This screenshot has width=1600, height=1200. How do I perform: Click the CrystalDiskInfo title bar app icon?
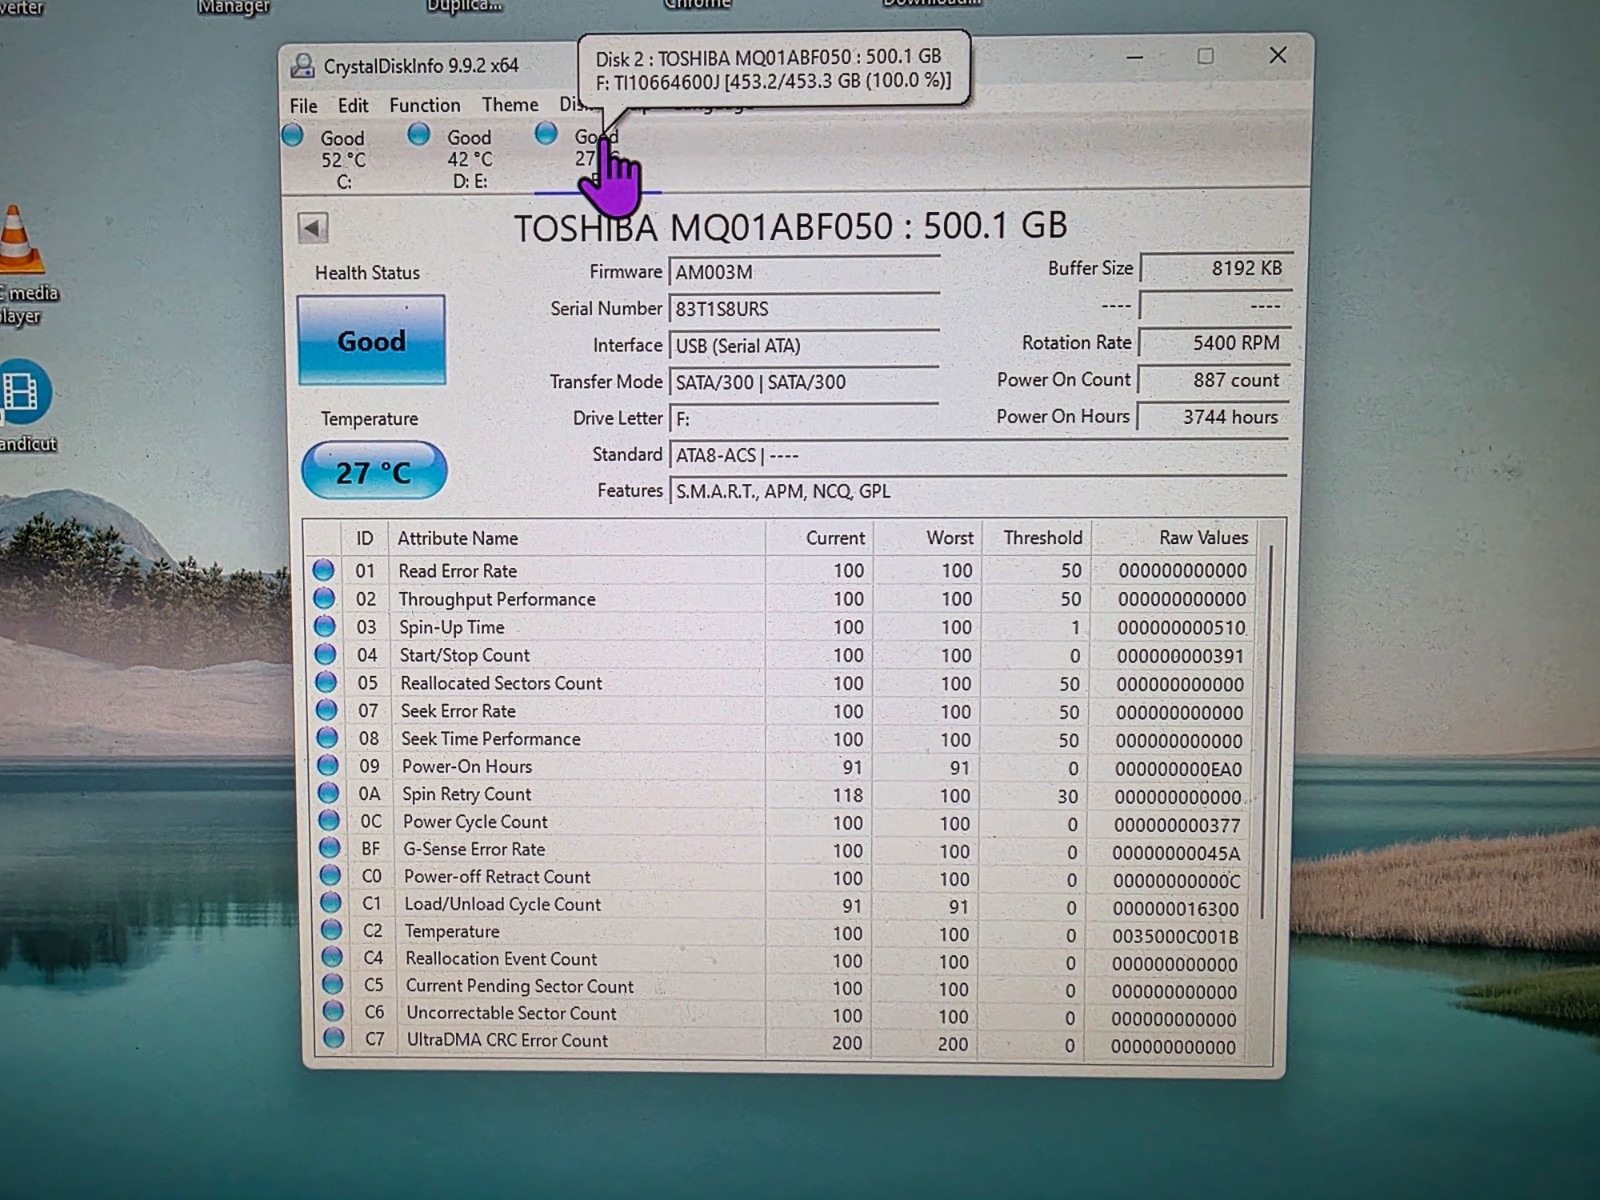pos(301,66)
